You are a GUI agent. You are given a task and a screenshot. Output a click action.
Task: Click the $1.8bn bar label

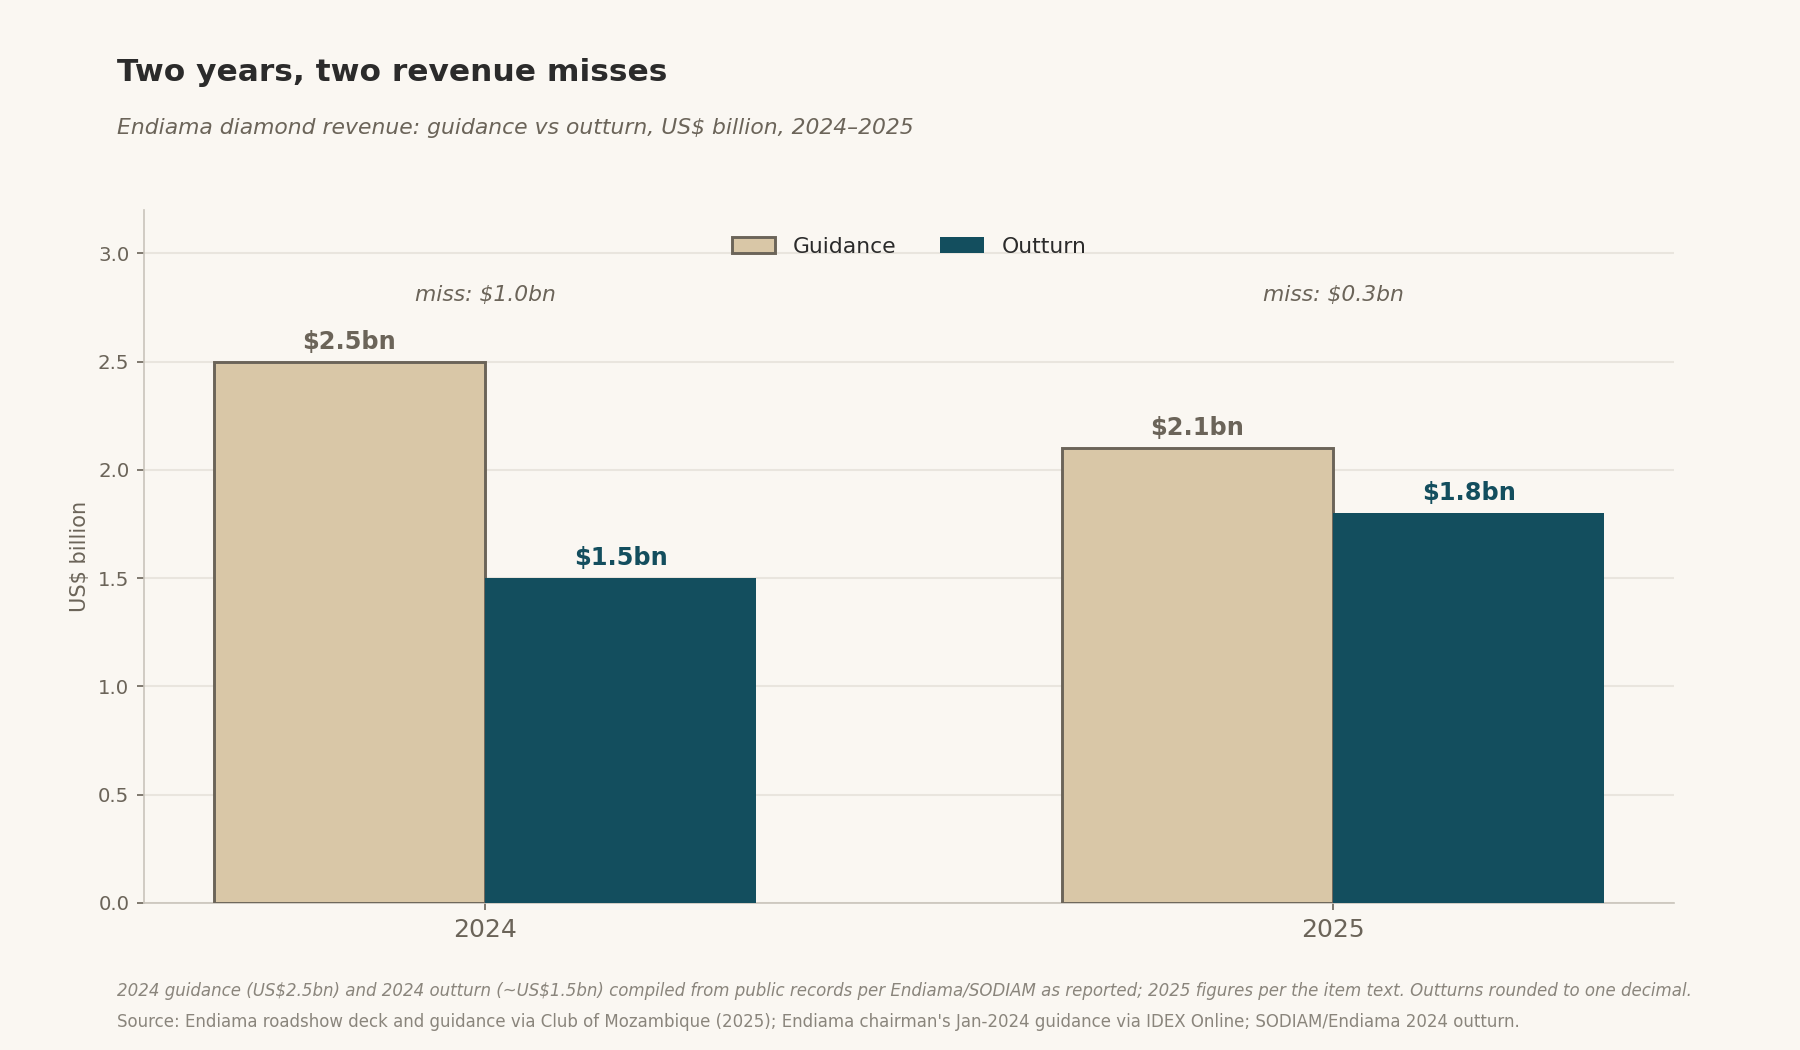point(1469,492)
